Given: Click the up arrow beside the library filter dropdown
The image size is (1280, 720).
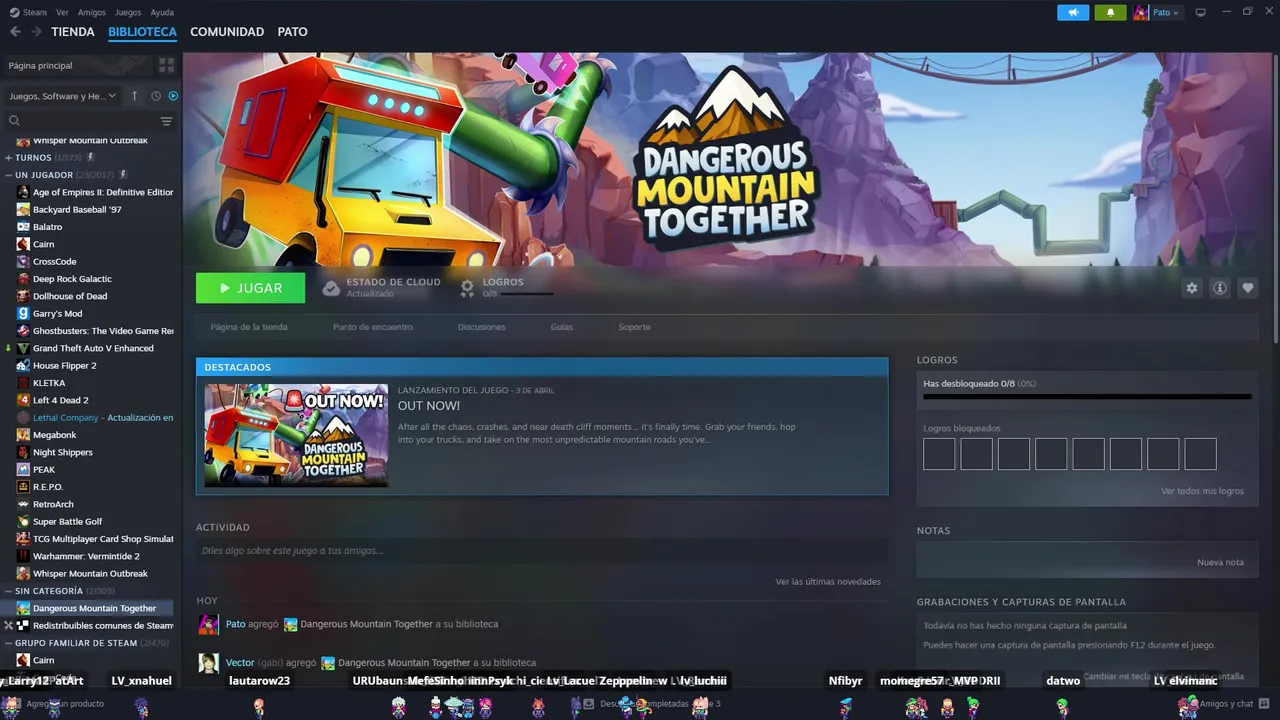Looking at the screenshot, I should 135,96.
